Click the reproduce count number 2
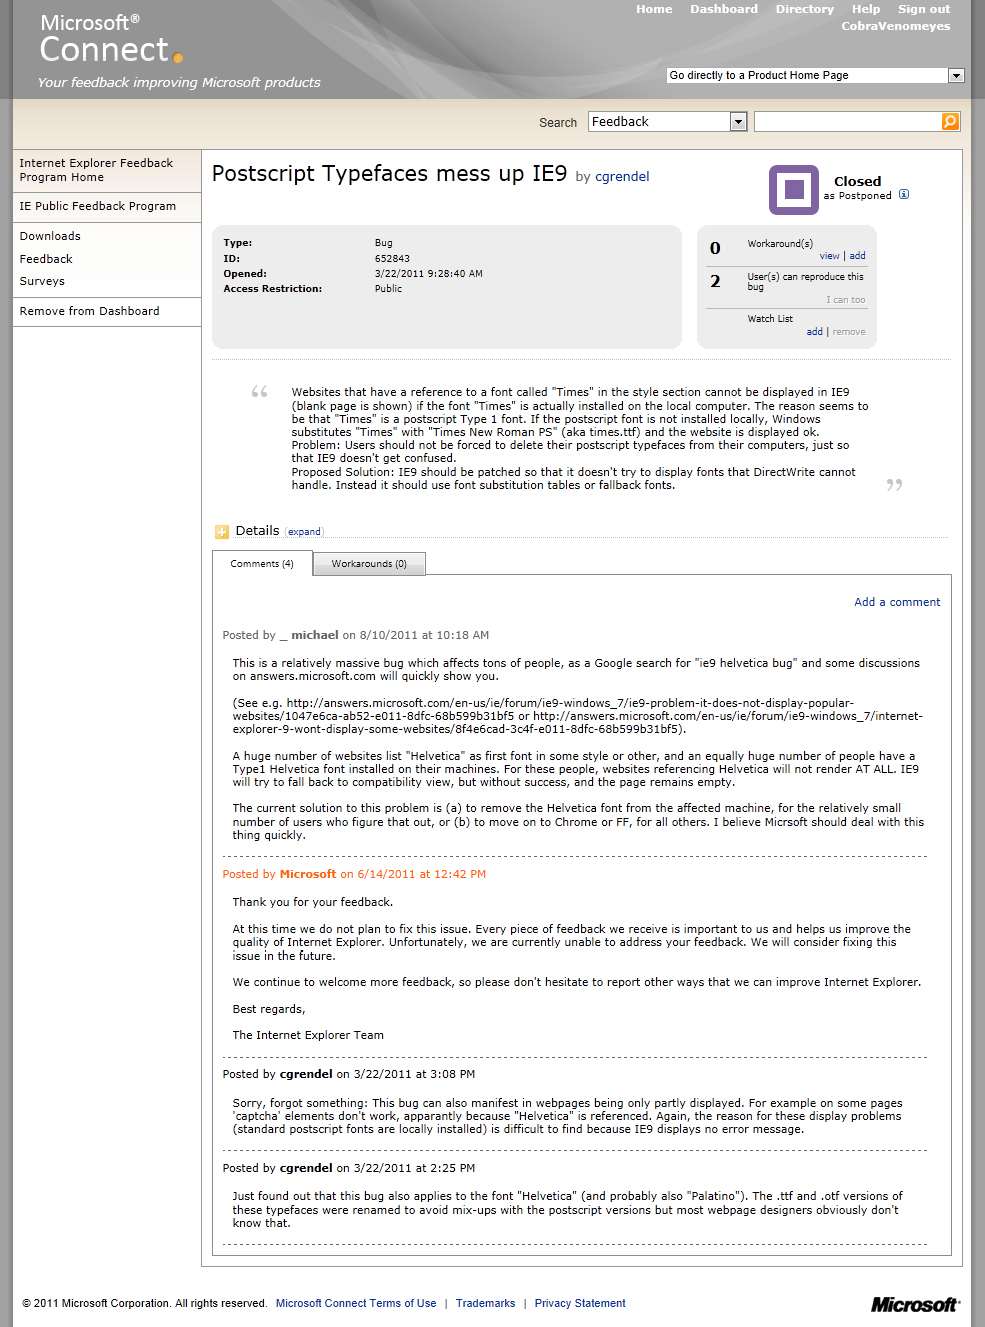The image size is (985, 1327). [715, 282]
